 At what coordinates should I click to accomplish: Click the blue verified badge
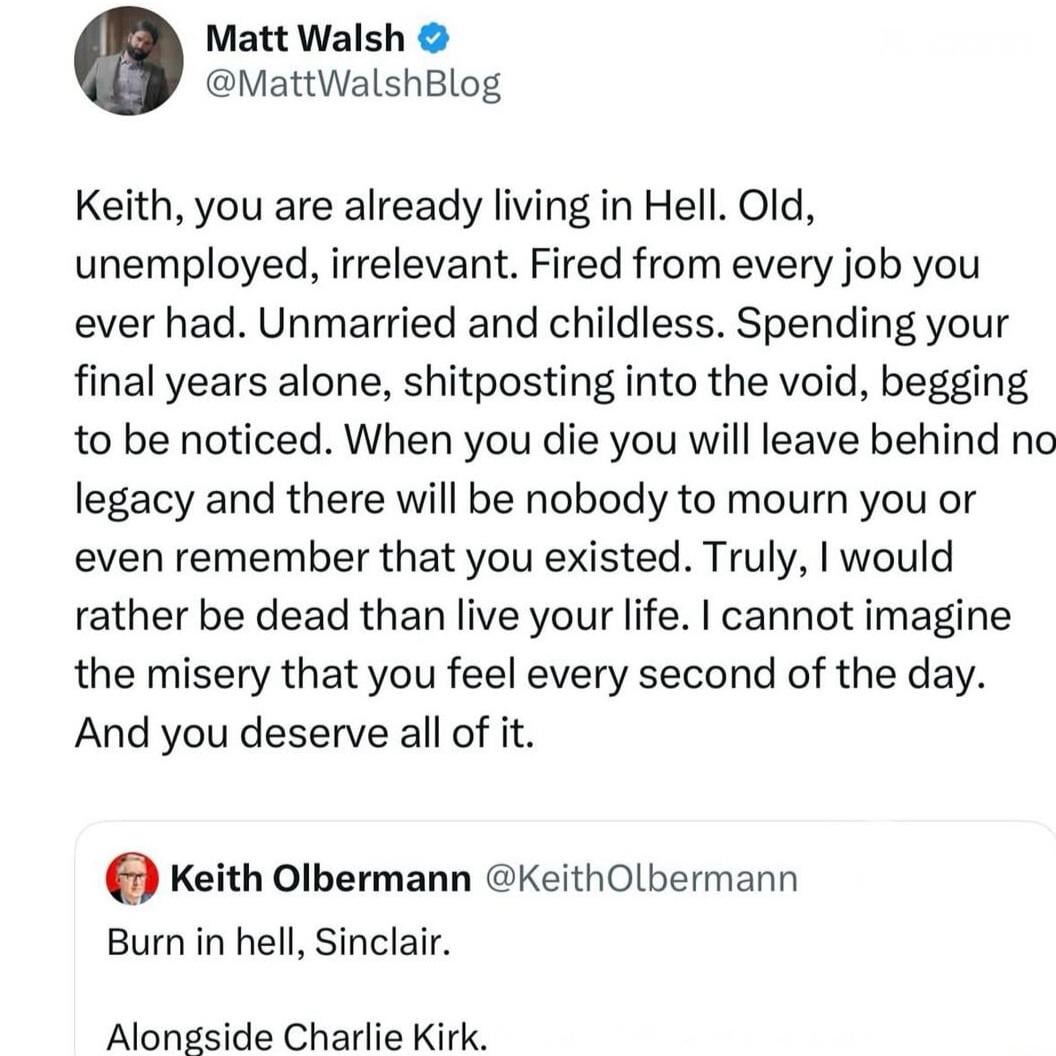(434, 38)
